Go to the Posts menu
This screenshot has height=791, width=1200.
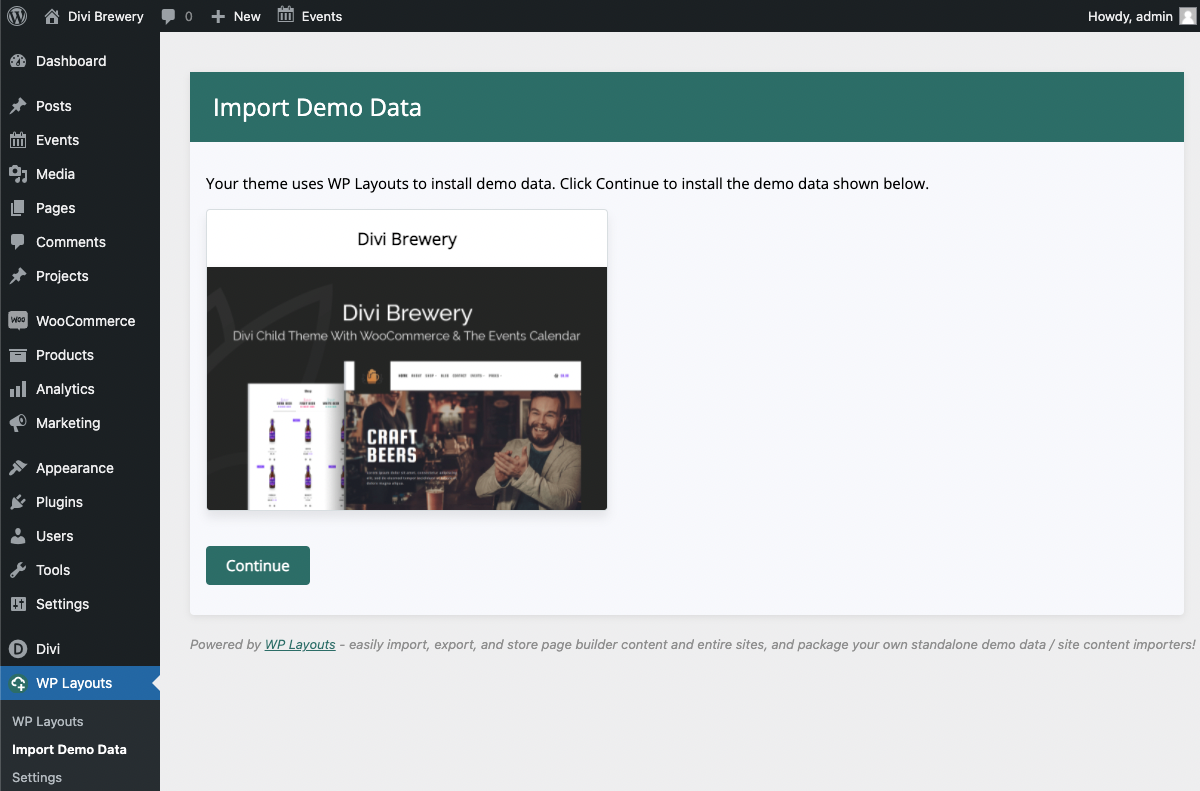[80, 106]
